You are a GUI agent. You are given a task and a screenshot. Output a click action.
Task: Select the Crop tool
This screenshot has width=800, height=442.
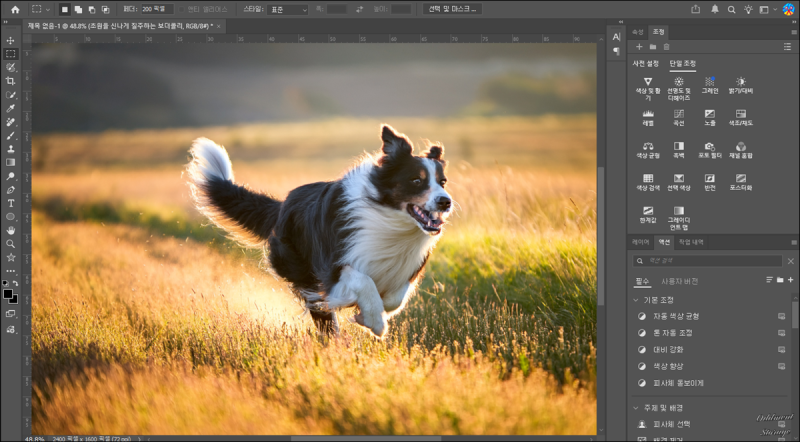click(x=10, y=81)
